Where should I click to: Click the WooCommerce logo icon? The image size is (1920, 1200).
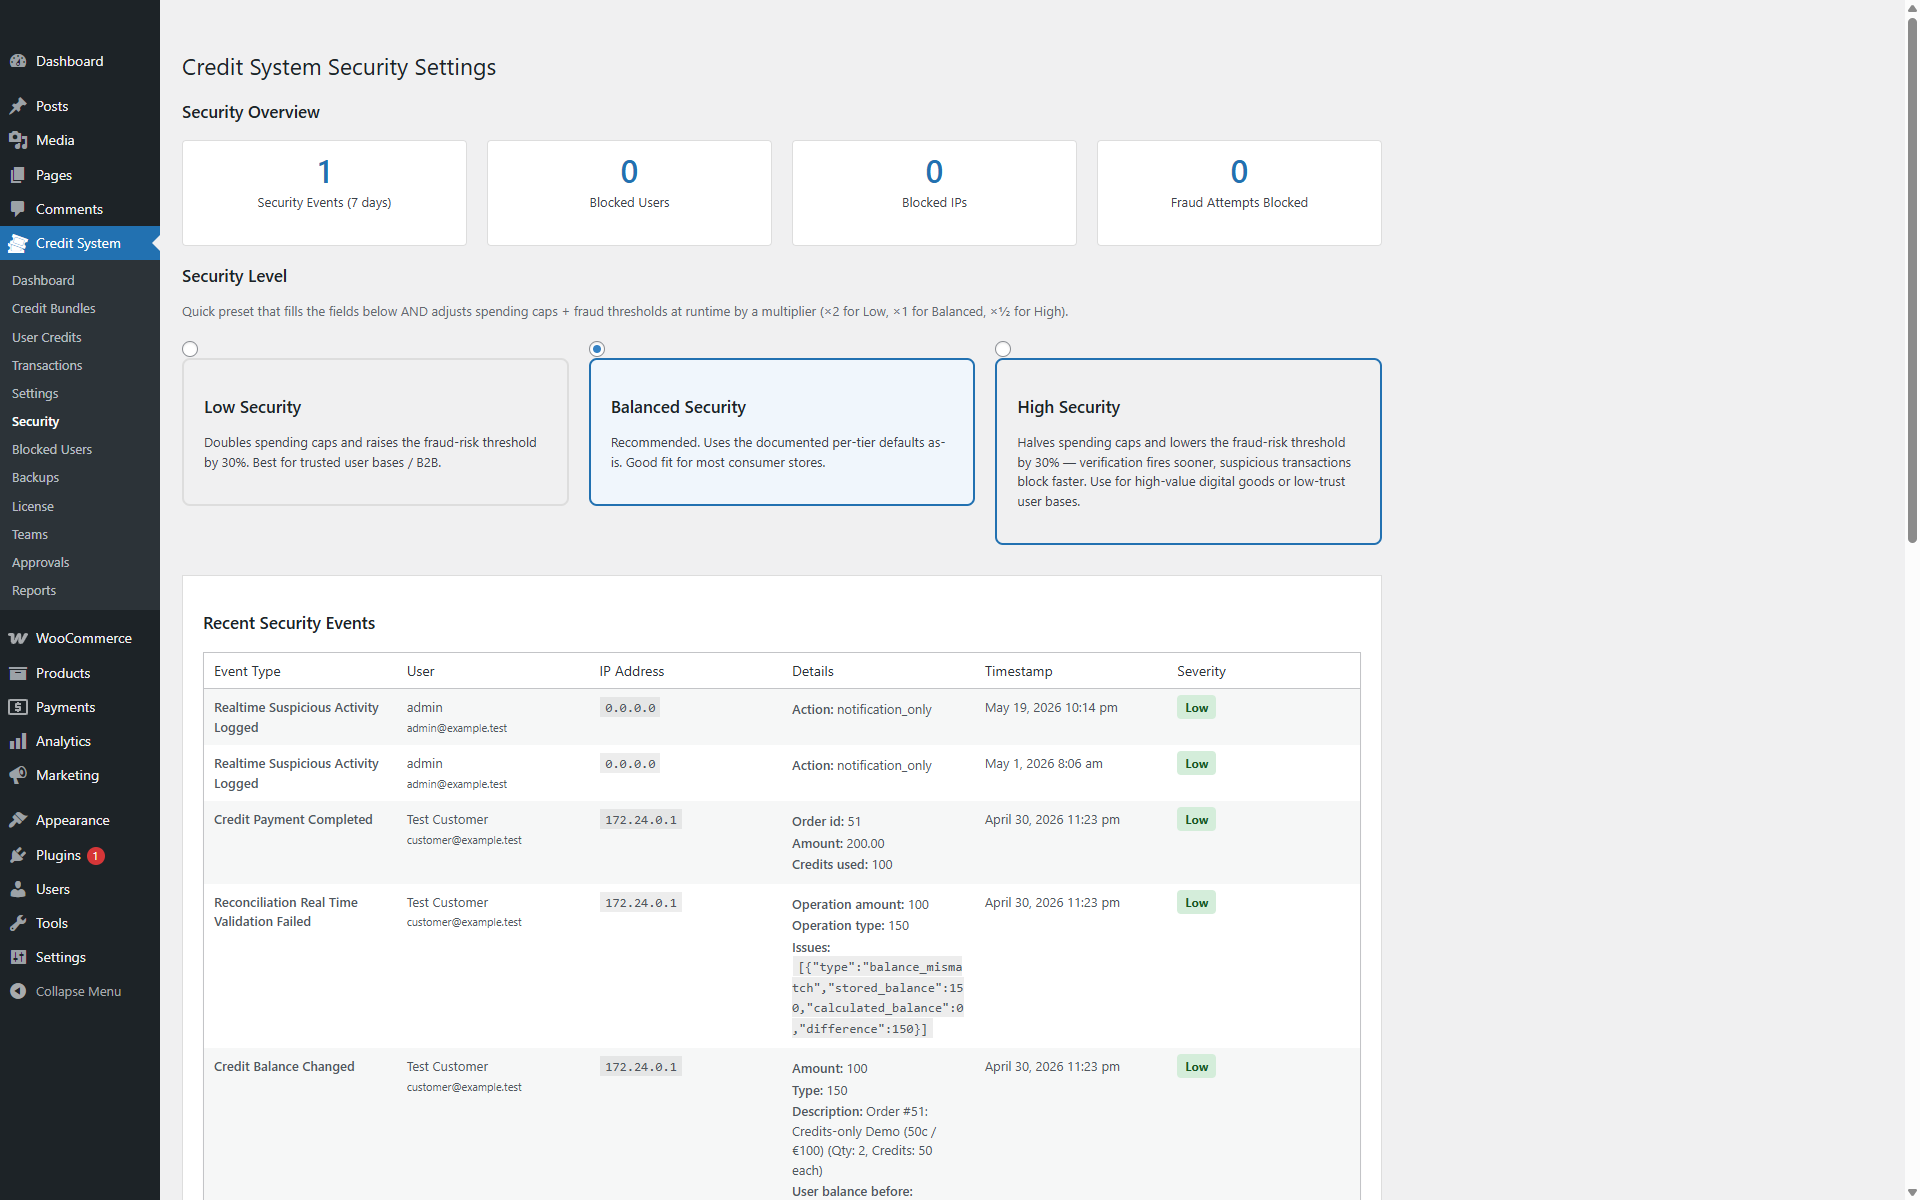point(18,638)
